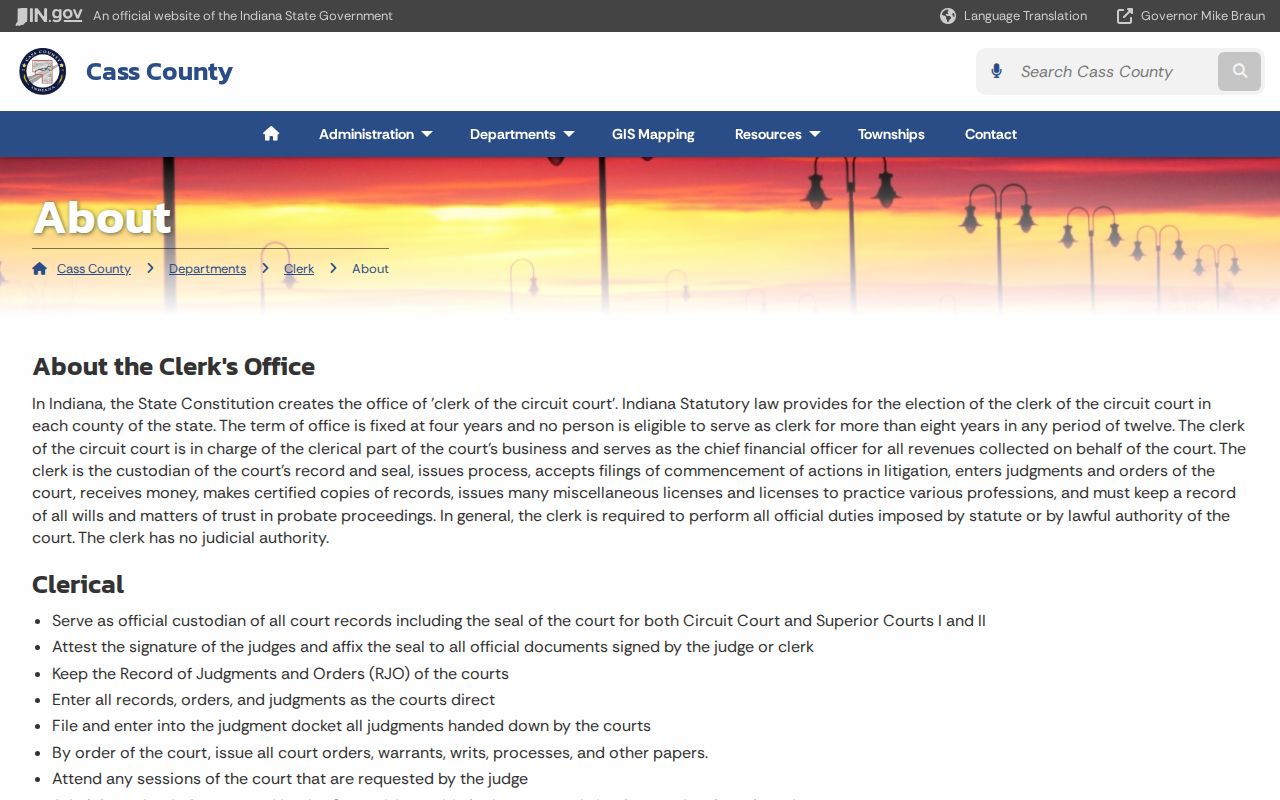Screen dimensions: 1280x800
Task: Click the microphone voice search icon
Action: (x=996, y=71)
